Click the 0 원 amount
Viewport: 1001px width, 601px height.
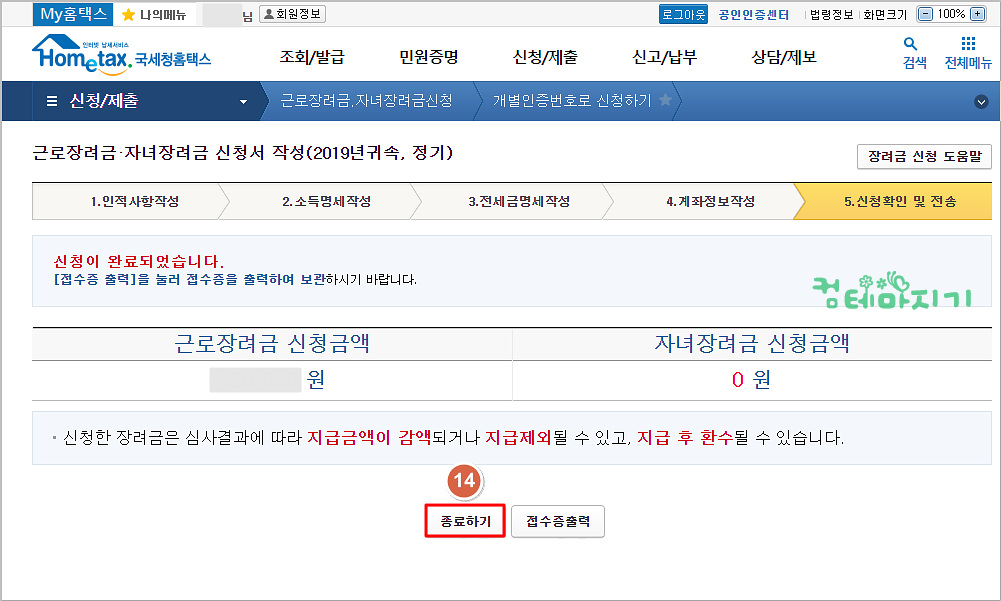coord(751,380)
